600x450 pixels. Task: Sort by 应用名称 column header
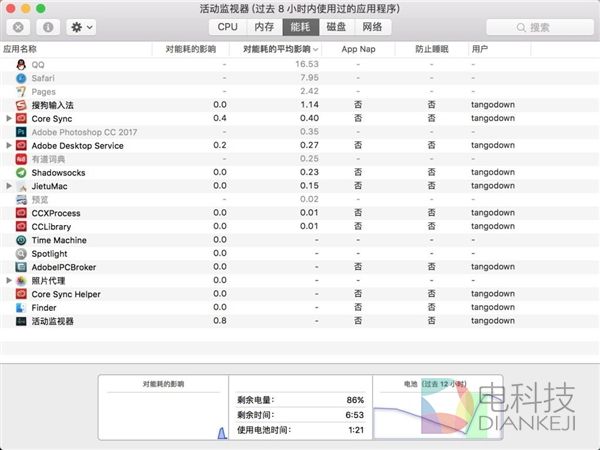click(x=76, y=49)
